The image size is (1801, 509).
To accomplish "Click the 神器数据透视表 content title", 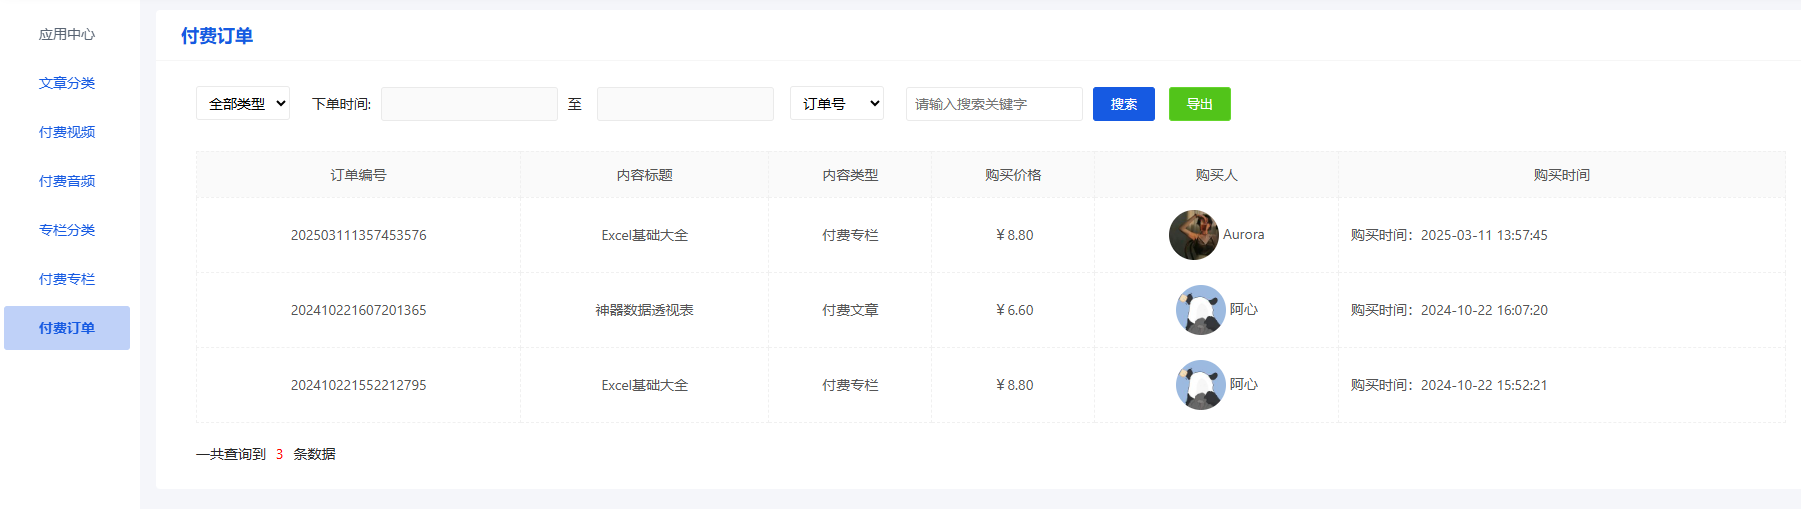I will point(644,310).
